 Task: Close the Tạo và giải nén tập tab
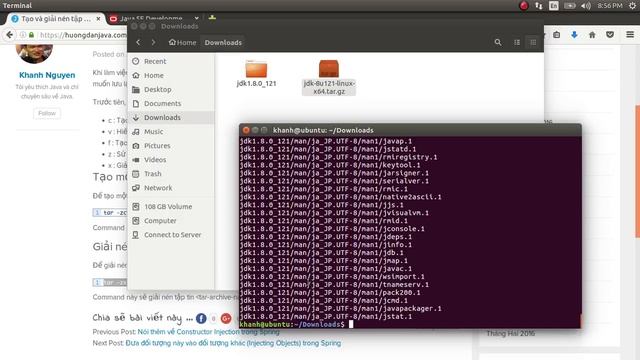98,19
